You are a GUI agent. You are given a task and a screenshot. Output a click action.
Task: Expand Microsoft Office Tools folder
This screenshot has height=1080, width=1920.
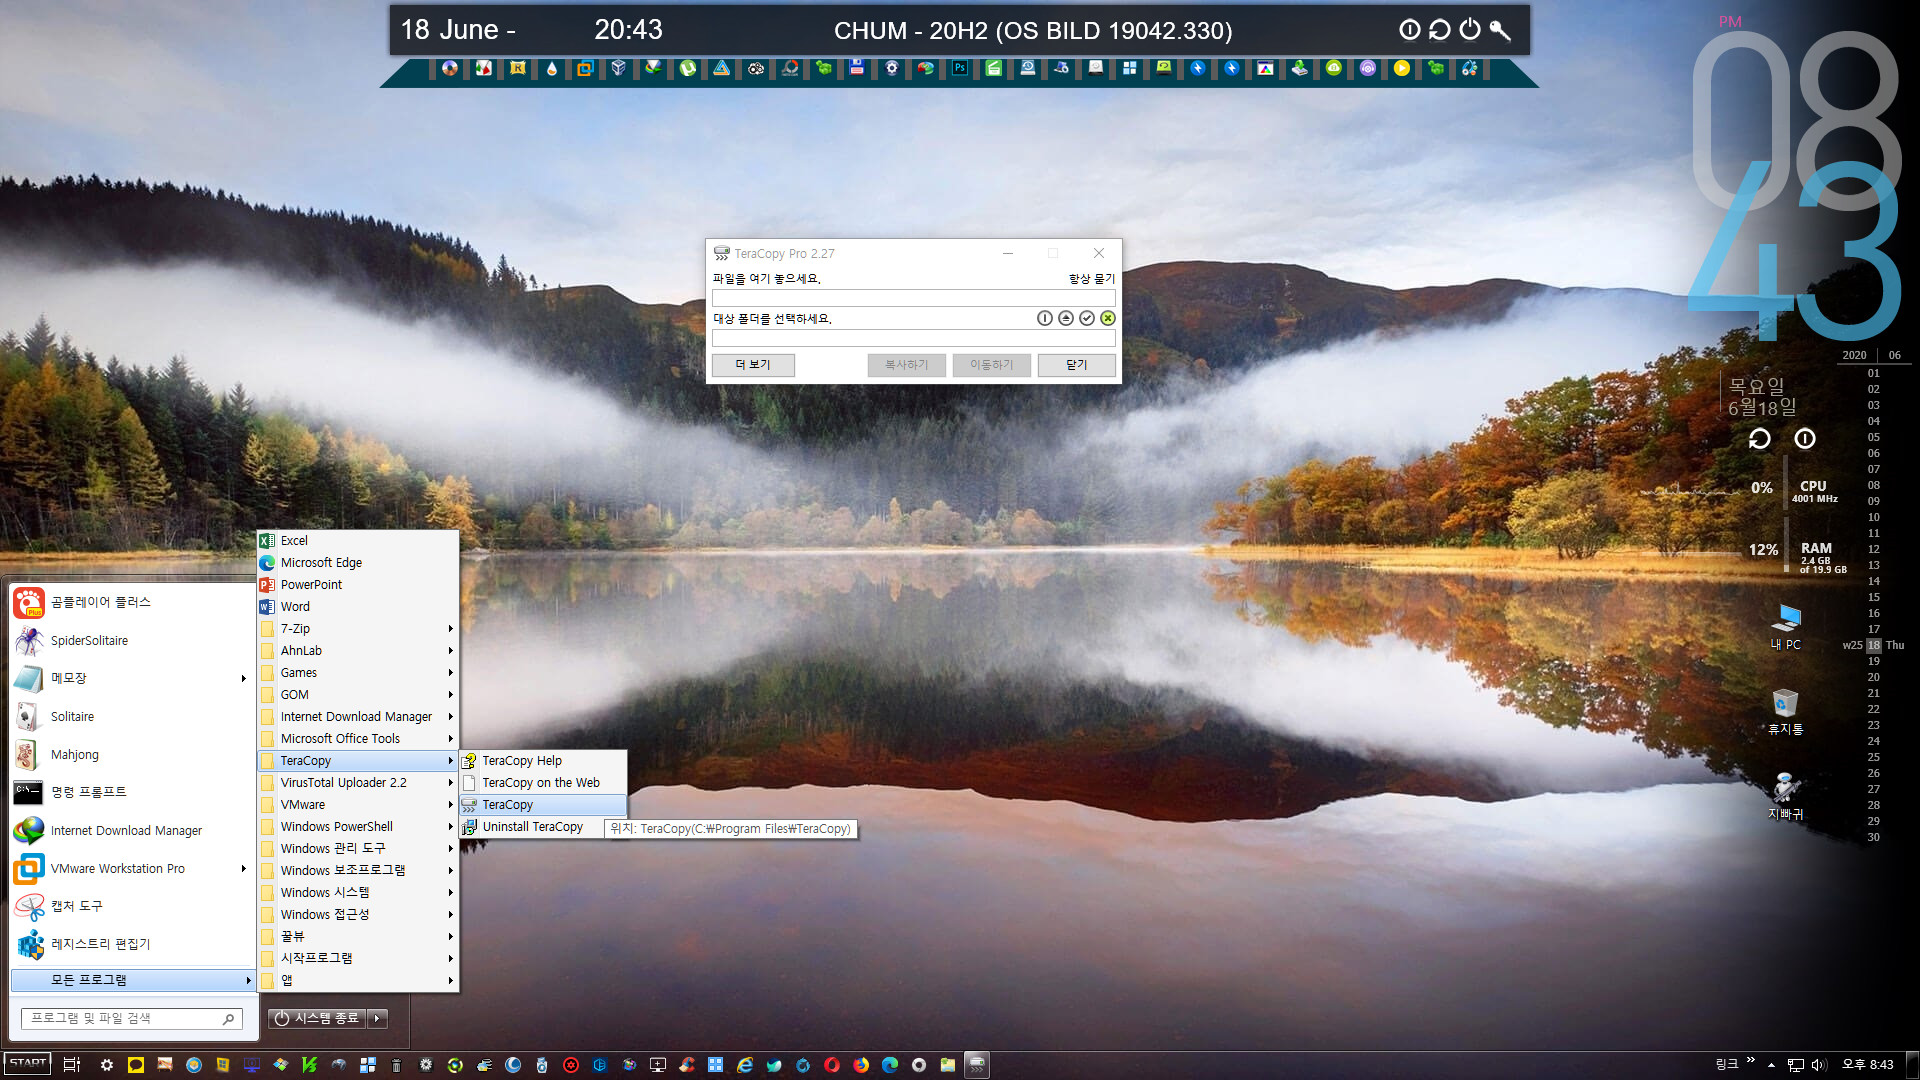[x=358, y=739]
